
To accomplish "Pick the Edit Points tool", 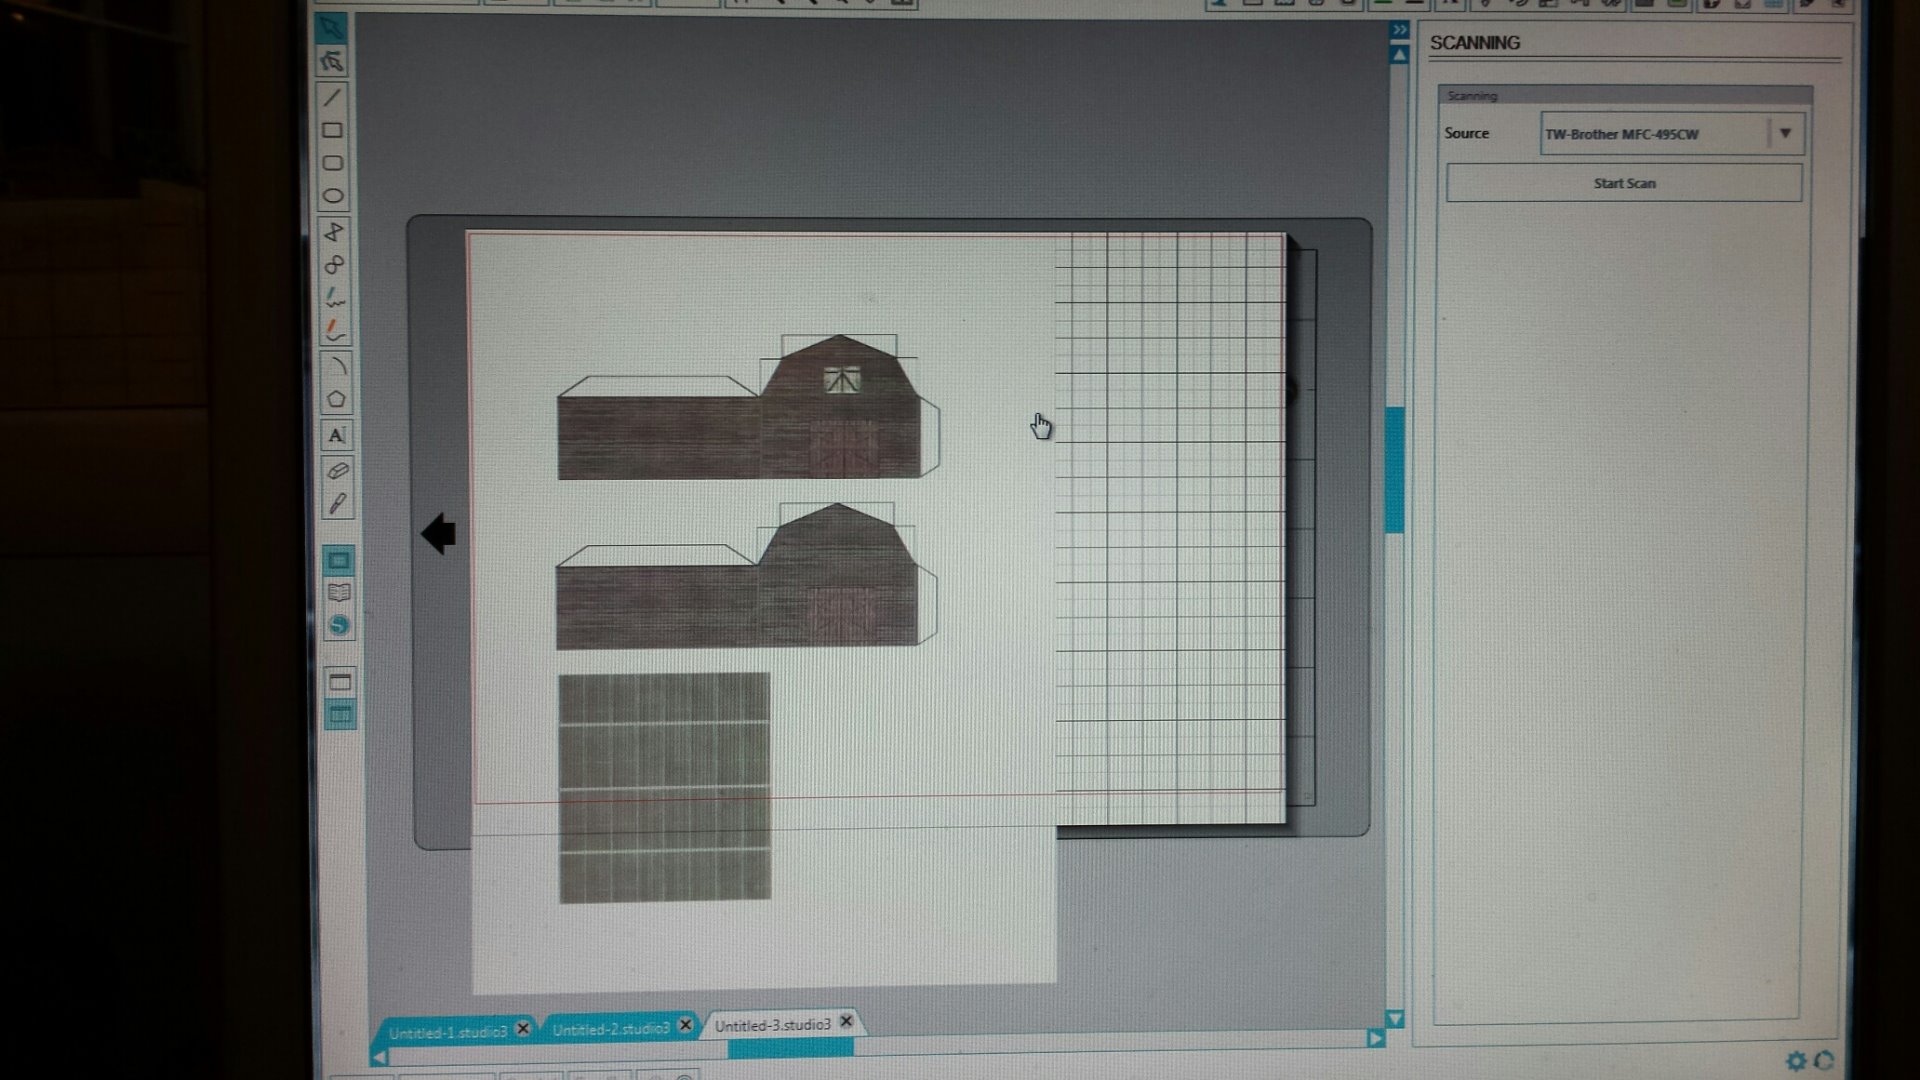I will 332,62.
